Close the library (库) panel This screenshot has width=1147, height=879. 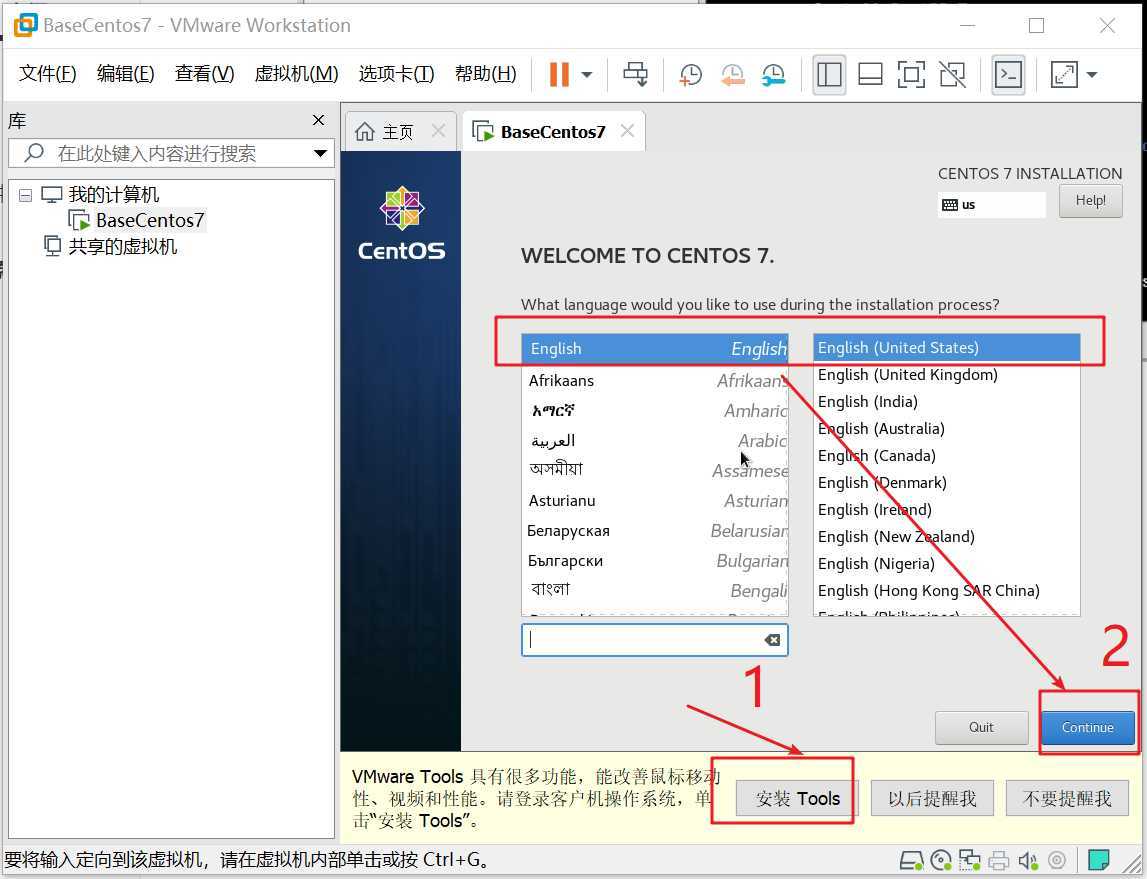[318, 120]
